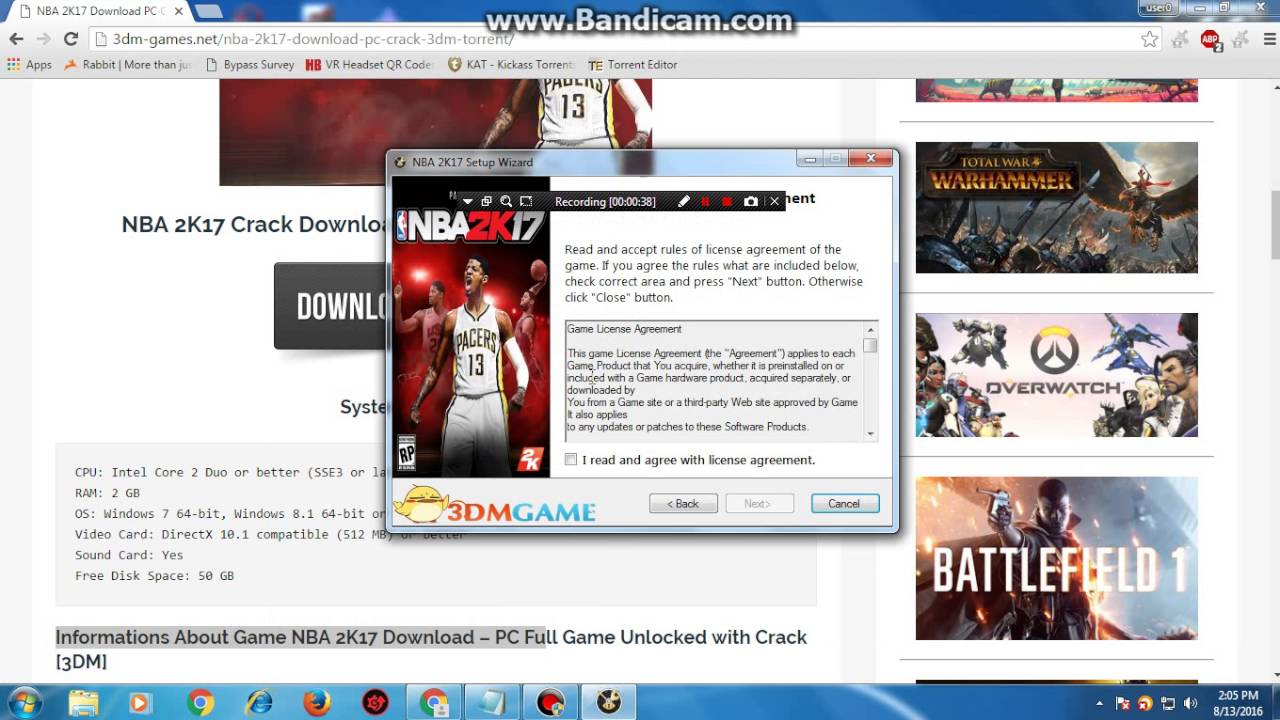Go back in Chrome
This screenshot has width=1280, height=720.
(16, 39)
